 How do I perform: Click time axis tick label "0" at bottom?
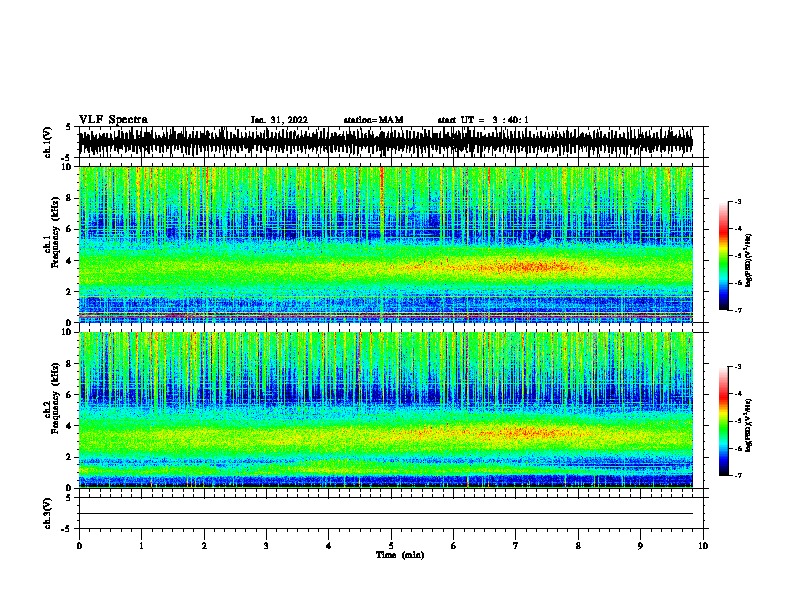79,546
